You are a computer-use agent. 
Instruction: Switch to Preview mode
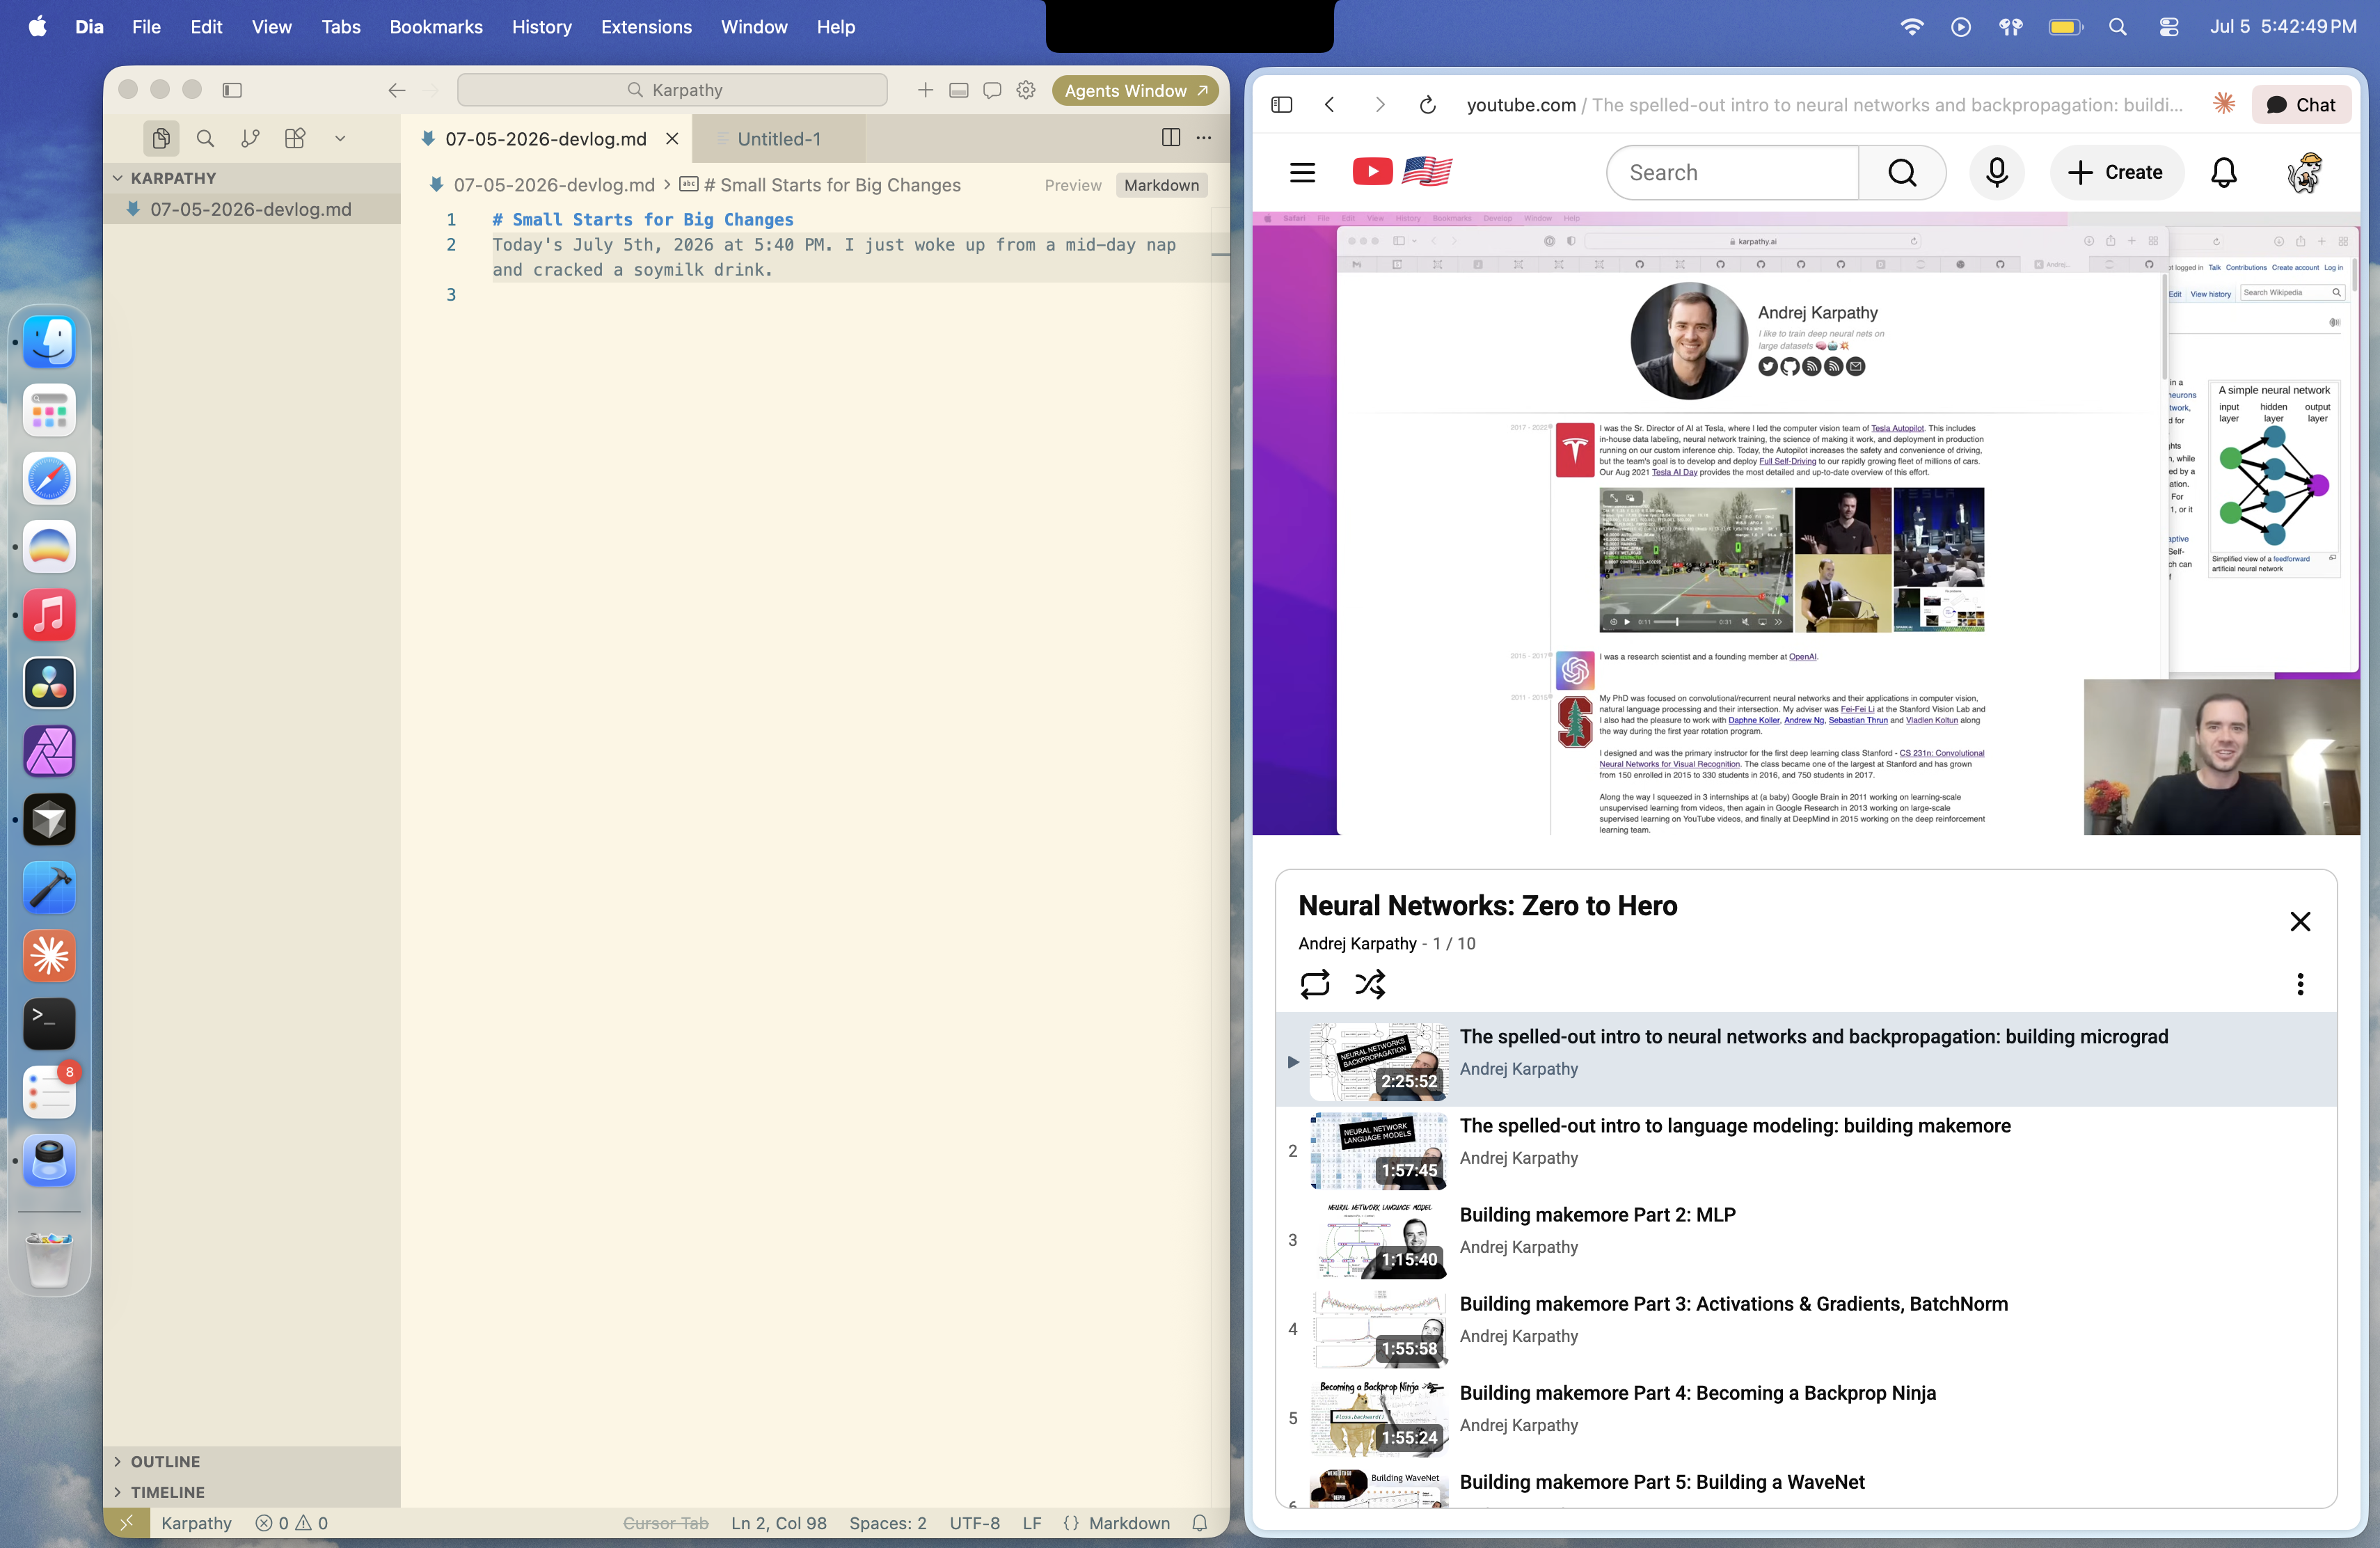click(1072, 185)
